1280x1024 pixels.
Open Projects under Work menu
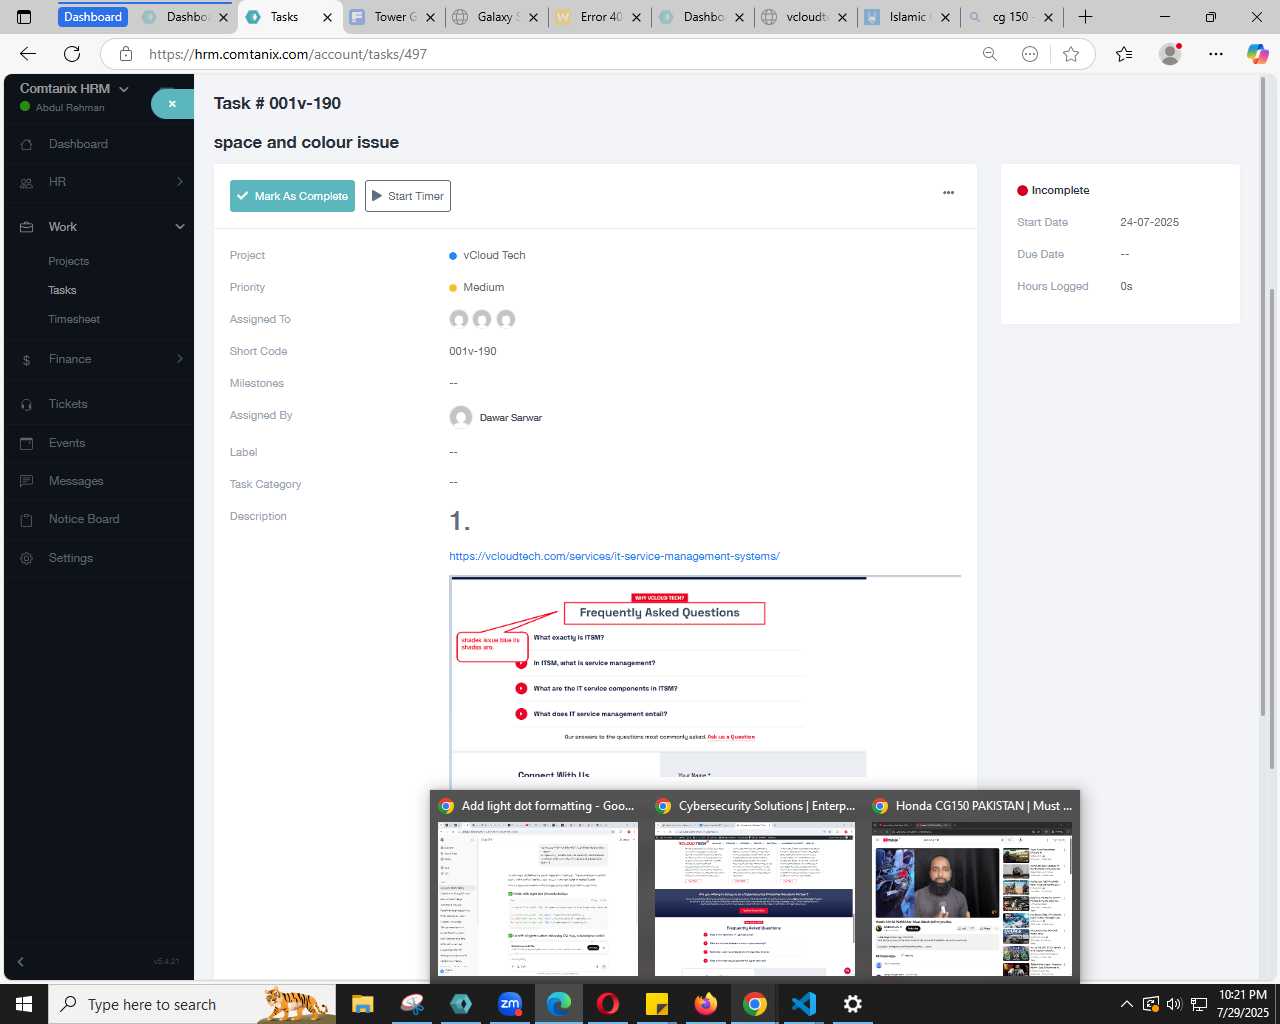69,262
